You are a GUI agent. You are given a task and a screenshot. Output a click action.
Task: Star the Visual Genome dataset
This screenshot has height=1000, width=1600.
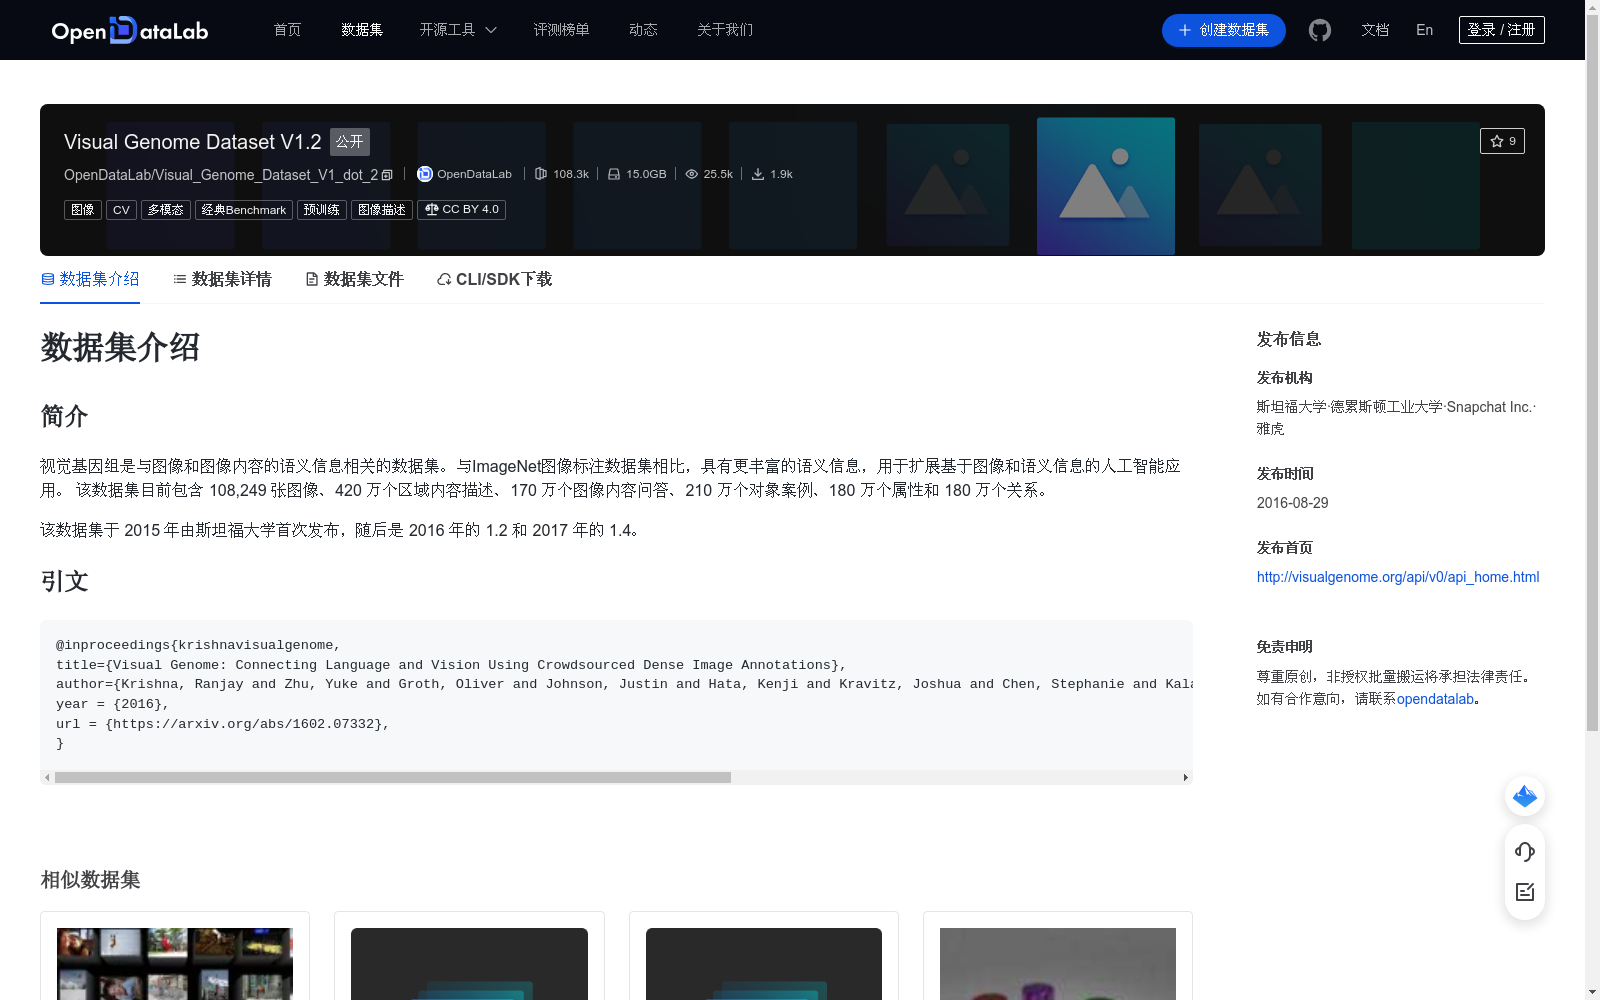(x=1502, y=141)
